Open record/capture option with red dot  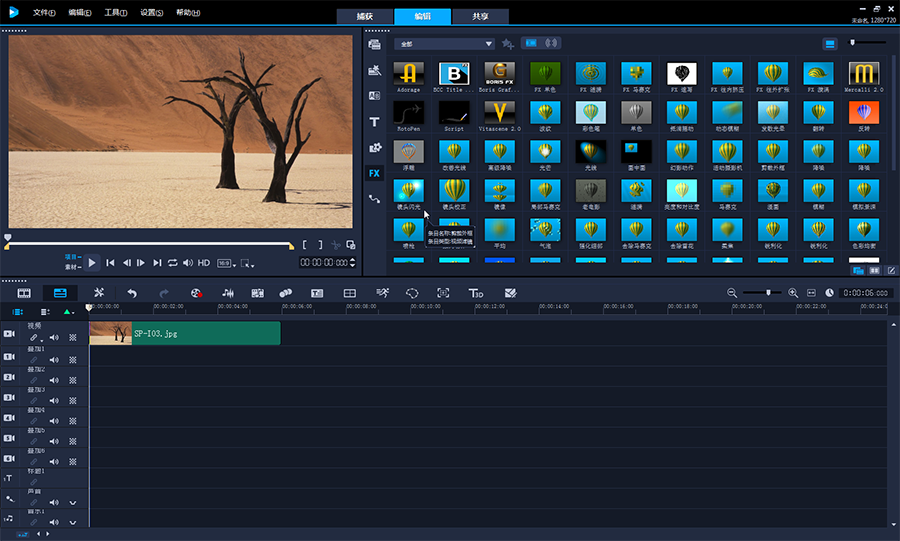point(196,293)
